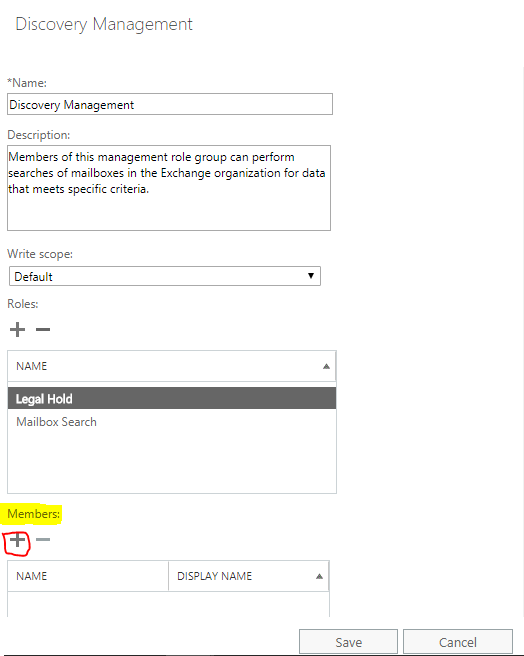This screenshot has height=656, width=524.
Task: Select the Legal Hold role row
Action: (x=172, y=398)
